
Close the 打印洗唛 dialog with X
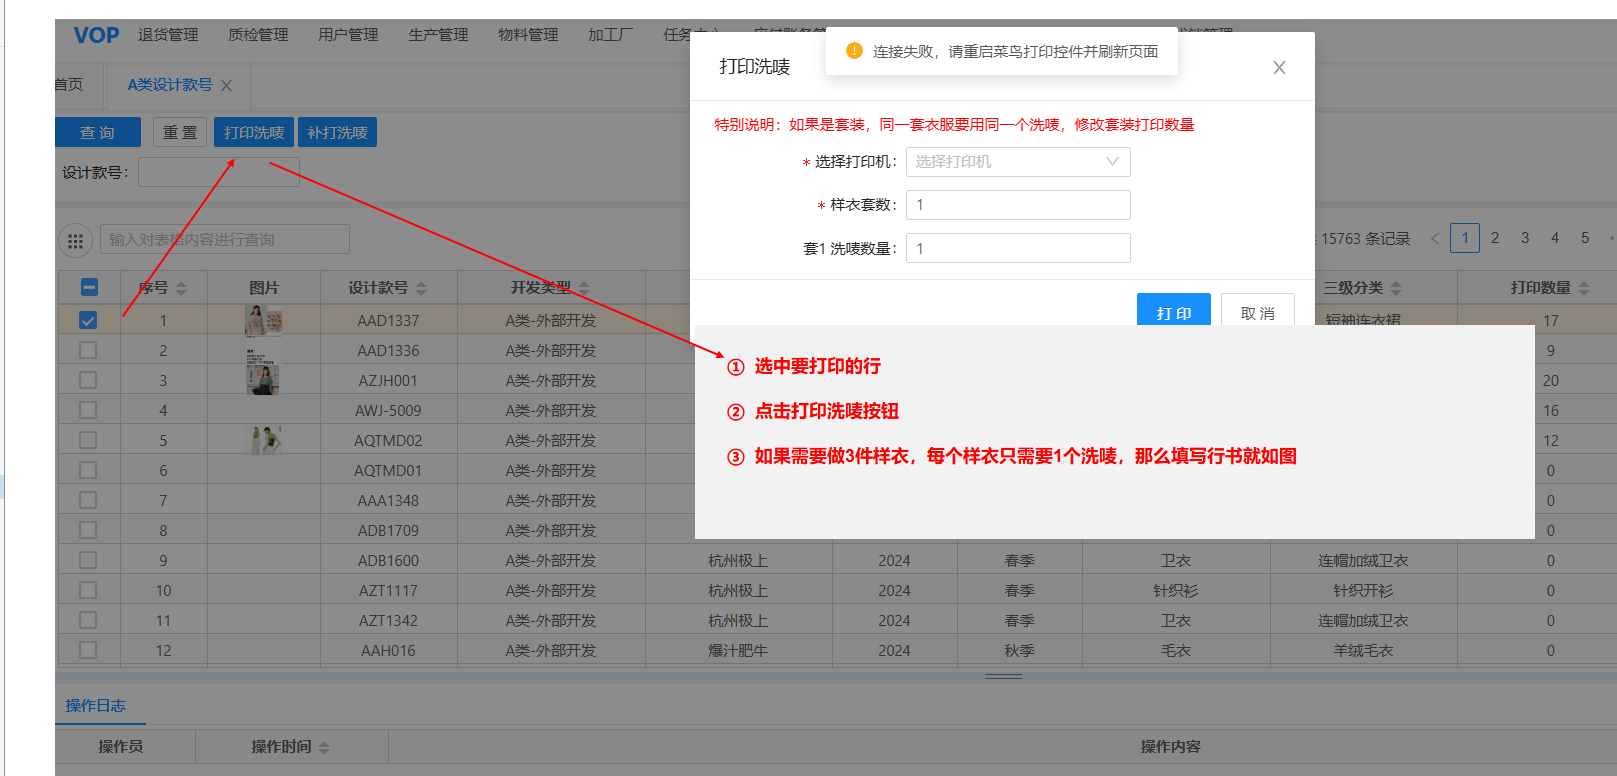point(1279,68)
